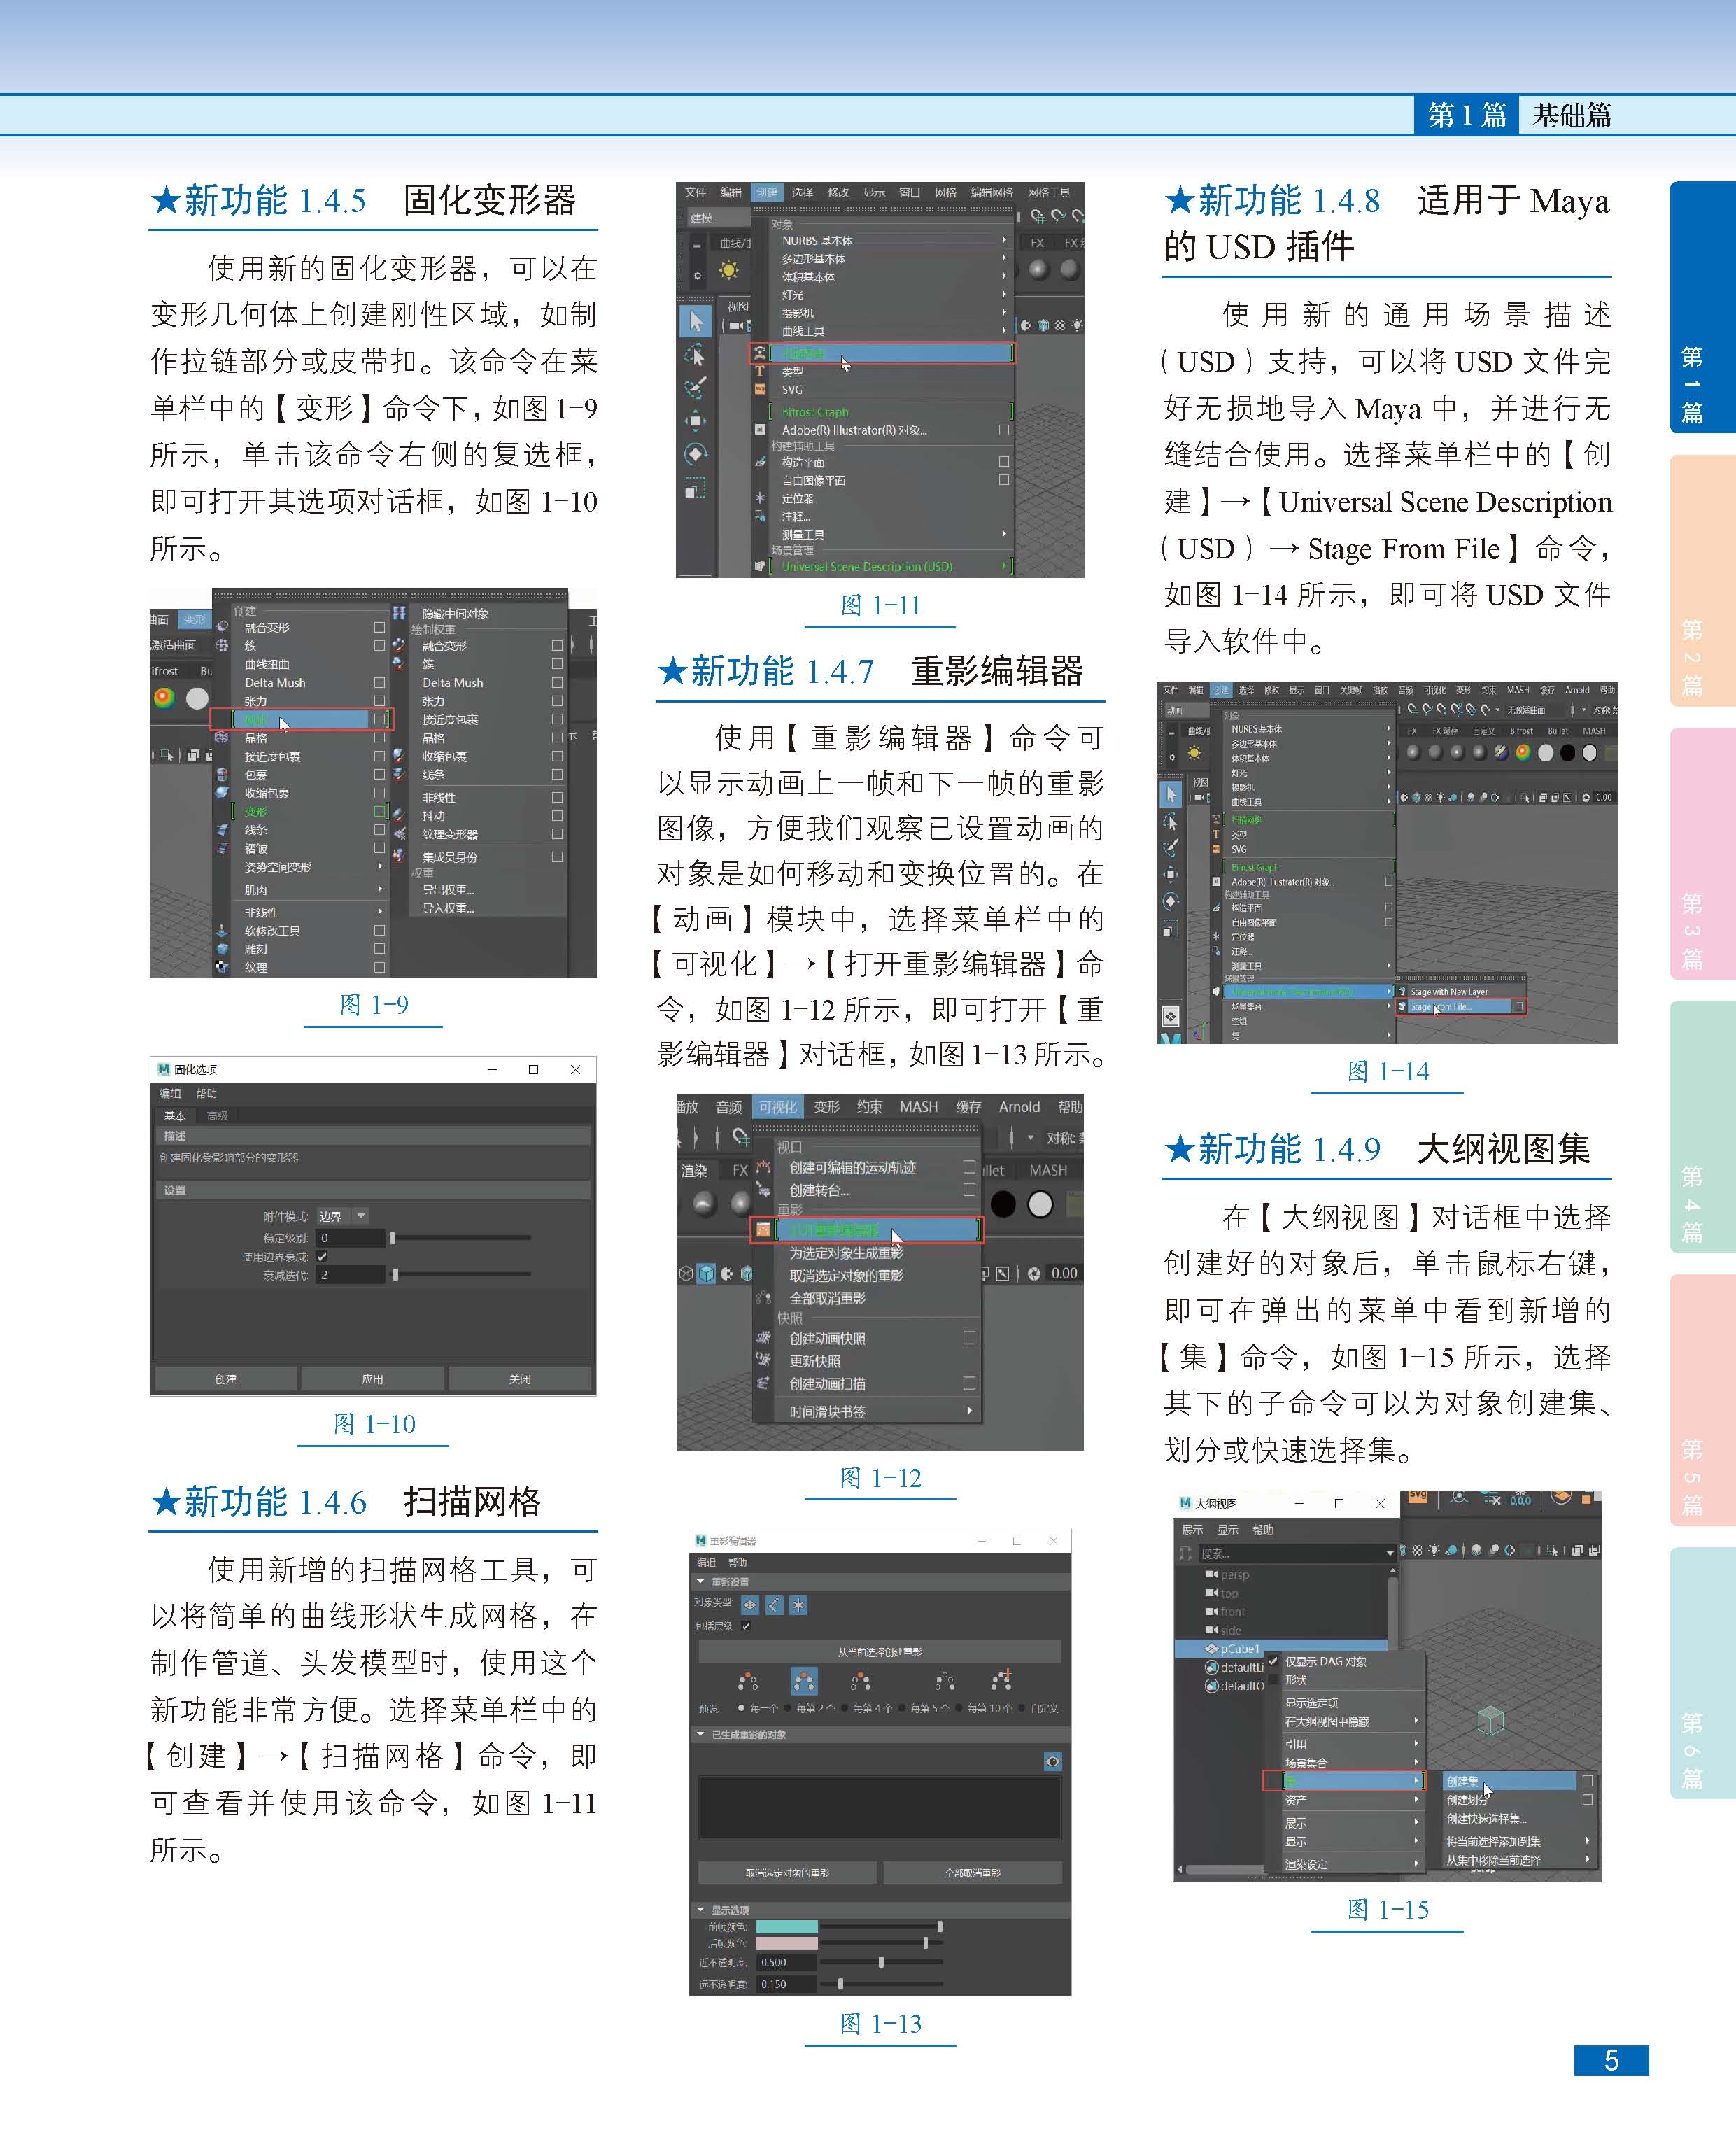
Task: Click the 后帧颜色 pink color swatch
Action: click(787, 1943)
